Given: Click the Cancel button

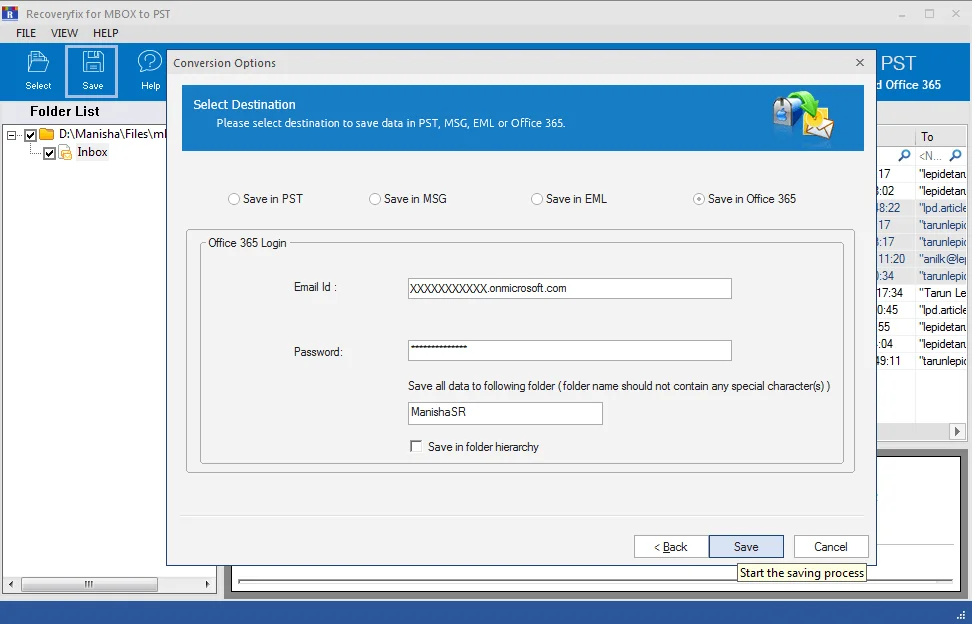Looking at the screenshot, I should [x=831, y=547].
